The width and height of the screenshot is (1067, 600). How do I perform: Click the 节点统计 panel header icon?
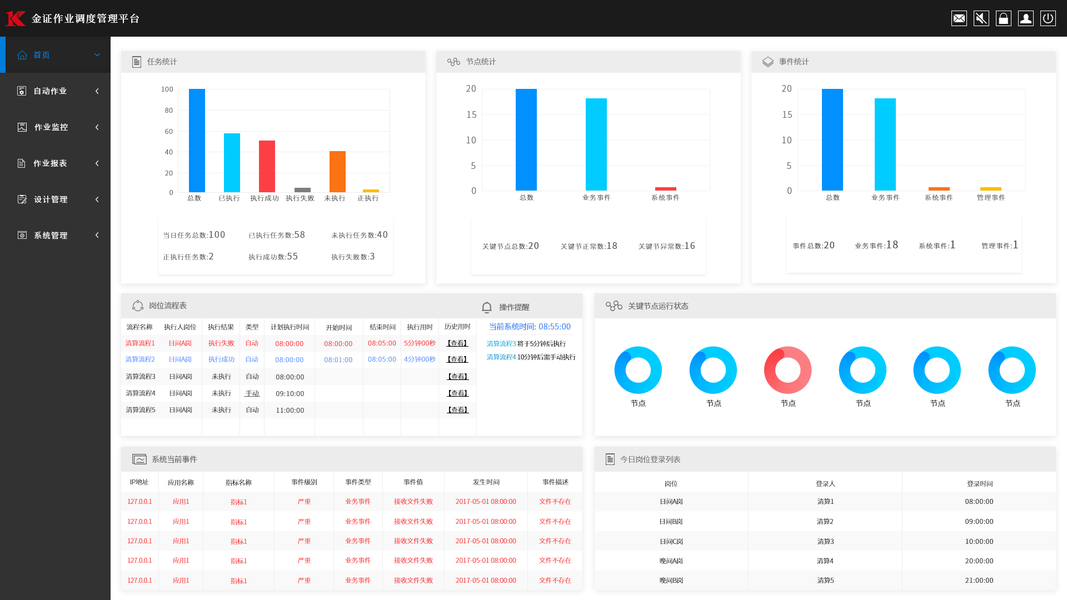[x=453, y=62]
